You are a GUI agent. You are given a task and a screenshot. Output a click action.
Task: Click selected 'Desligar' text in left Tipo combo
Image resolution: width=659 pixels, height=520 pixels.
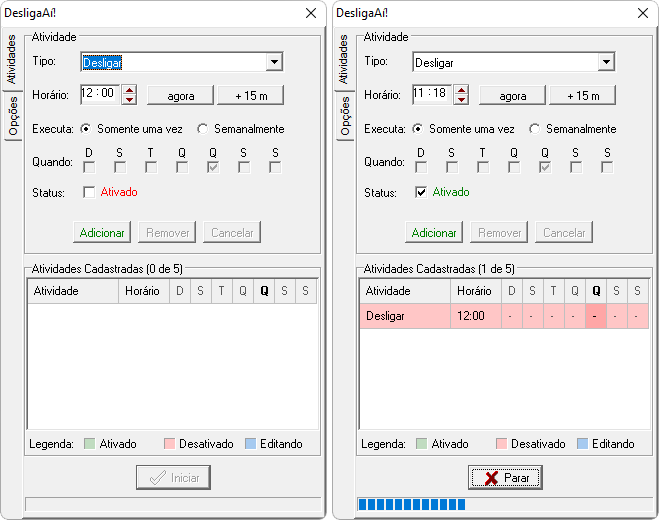(x=102, y=63)
